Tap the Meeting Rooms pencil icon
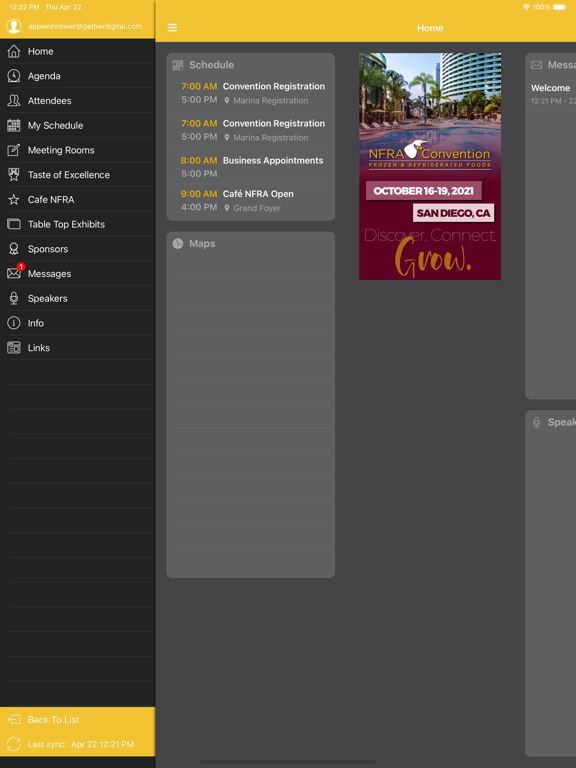576x768 pixels. (14, 150)
